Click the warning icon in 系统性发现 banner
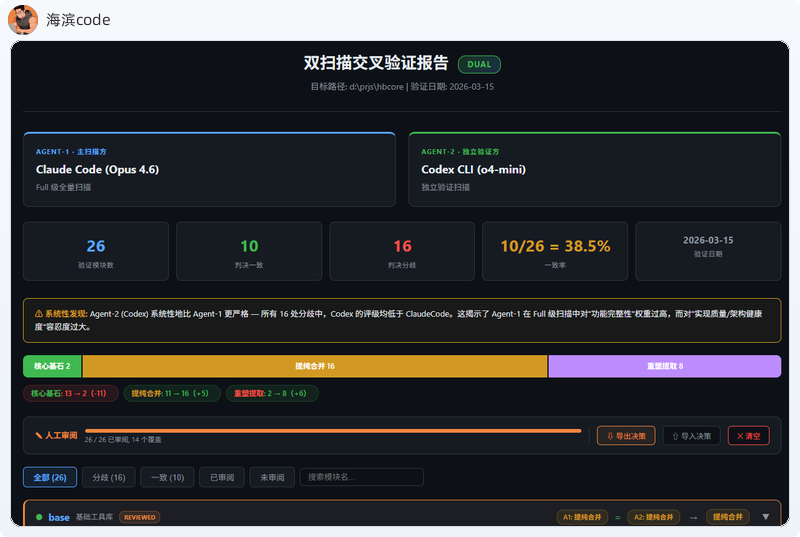 click(39, 314)
